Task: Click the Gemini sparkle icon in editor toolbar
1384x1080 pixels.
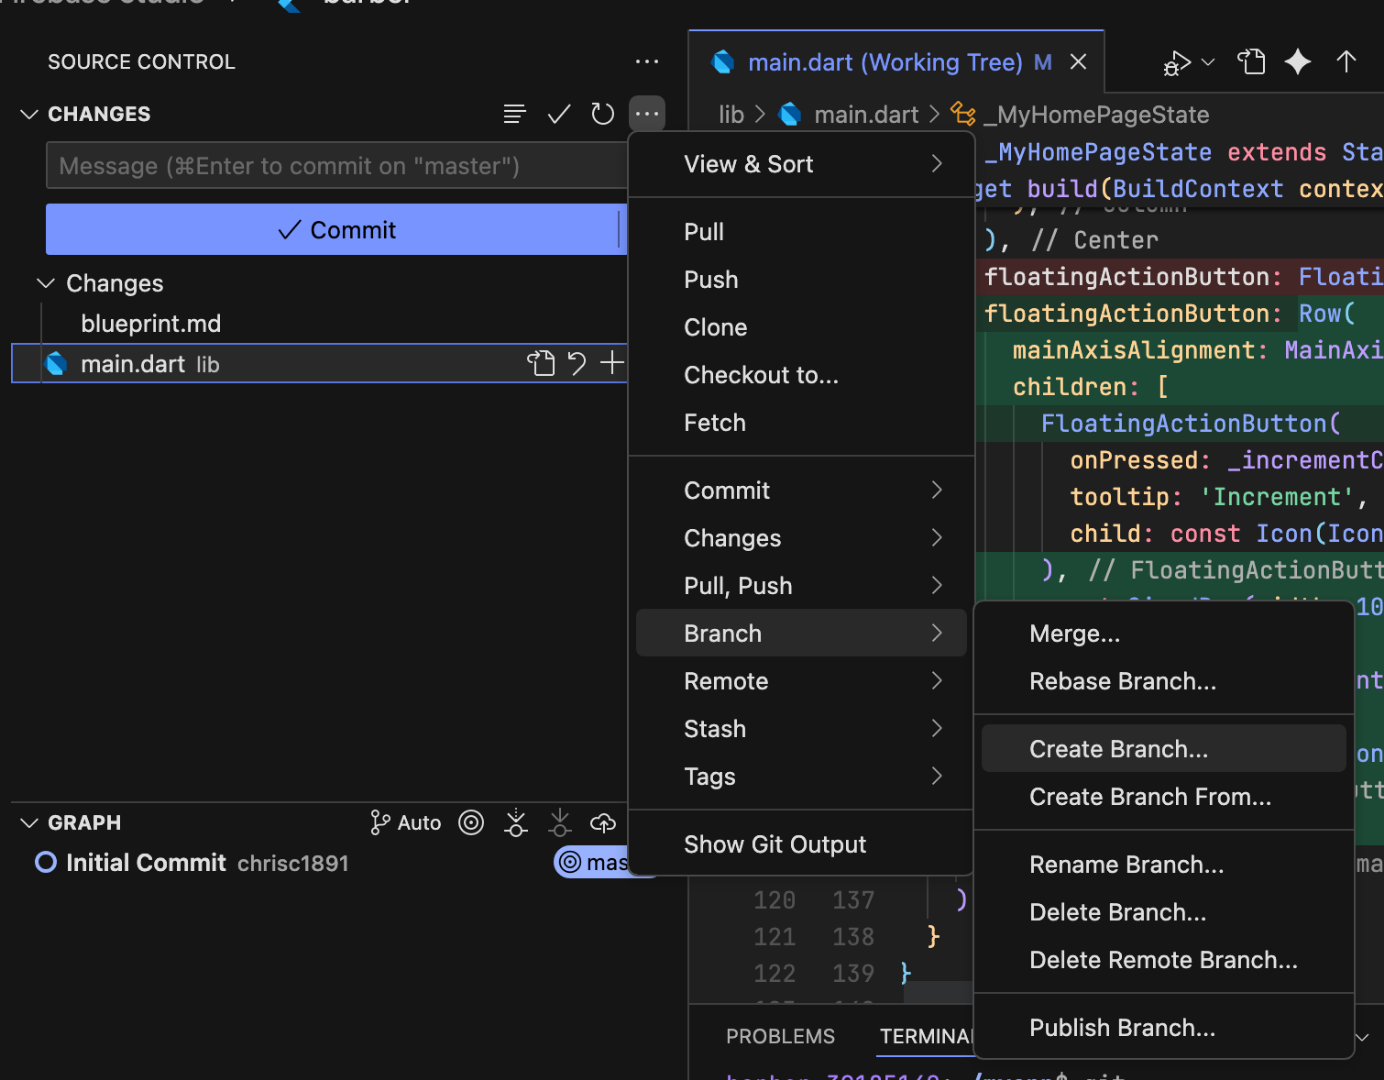Action: [1297, 62]
